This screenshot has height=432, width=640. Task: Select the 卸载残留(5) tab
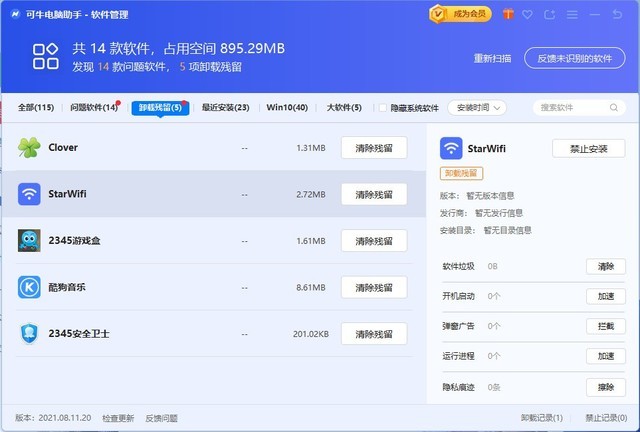[x=160, y=108]
